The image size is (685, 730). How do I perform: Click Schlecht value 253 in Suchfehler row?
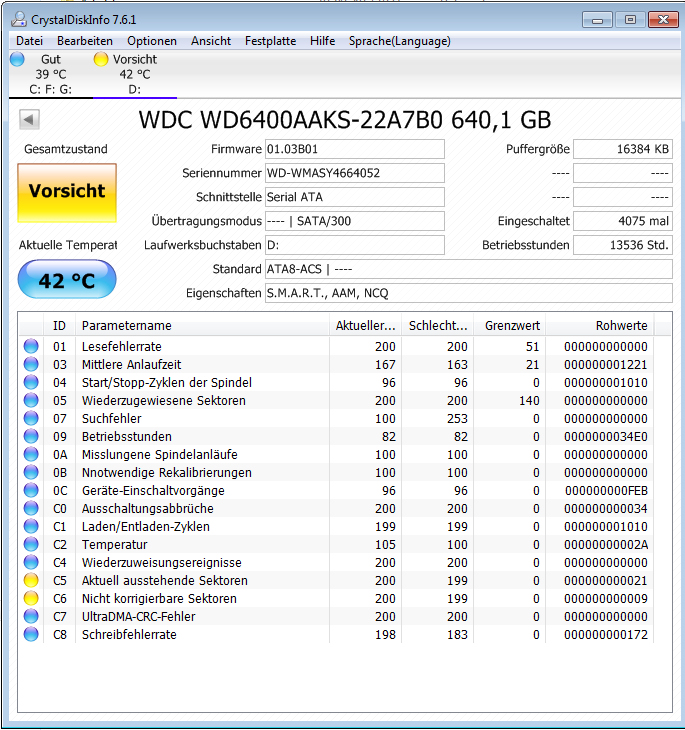click(x=457, y=419)
